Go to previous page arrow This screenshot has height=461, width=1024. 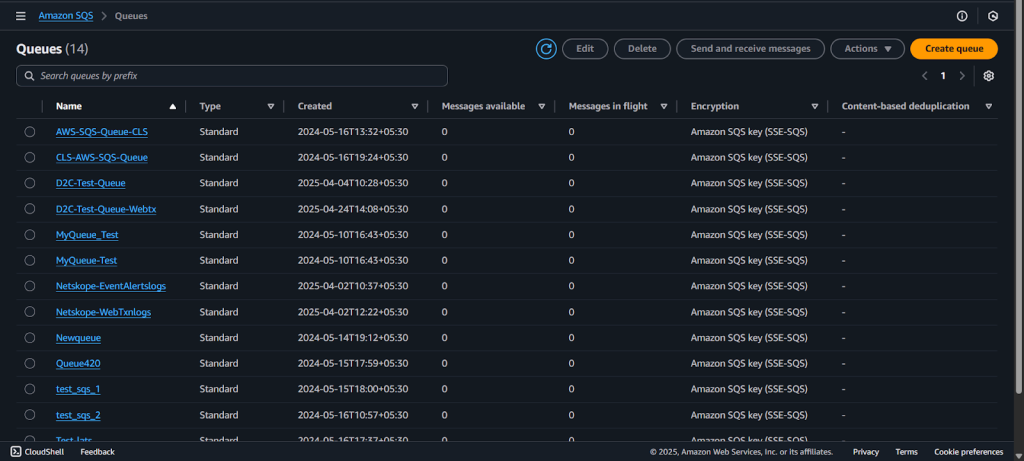click(925, 76)
